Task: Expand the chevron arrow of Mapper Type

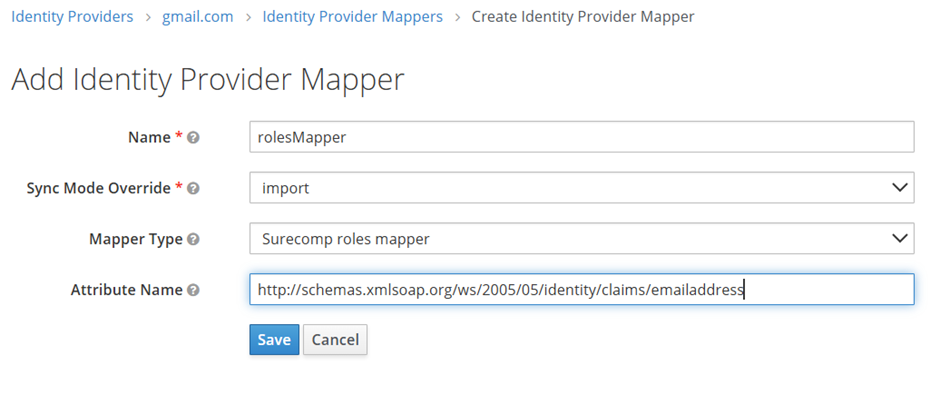Action: click(x=899, y=239)
